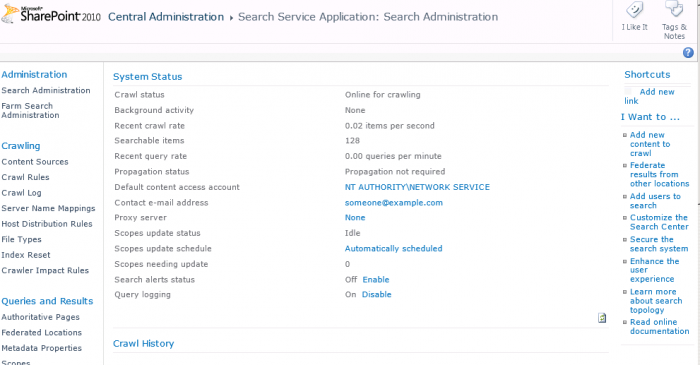Open Tags & Notes icon
700x365 pixels.
(674, 9)
